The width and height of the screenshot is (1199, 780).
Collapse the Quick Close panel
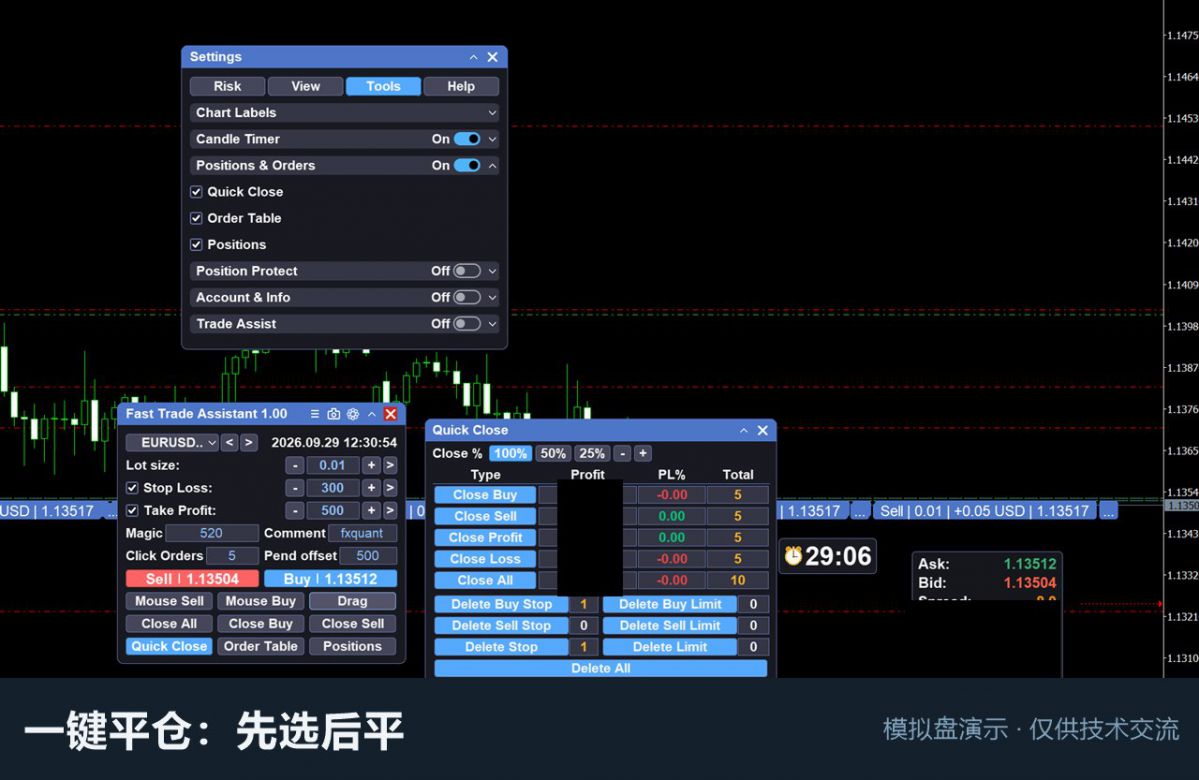743,431
